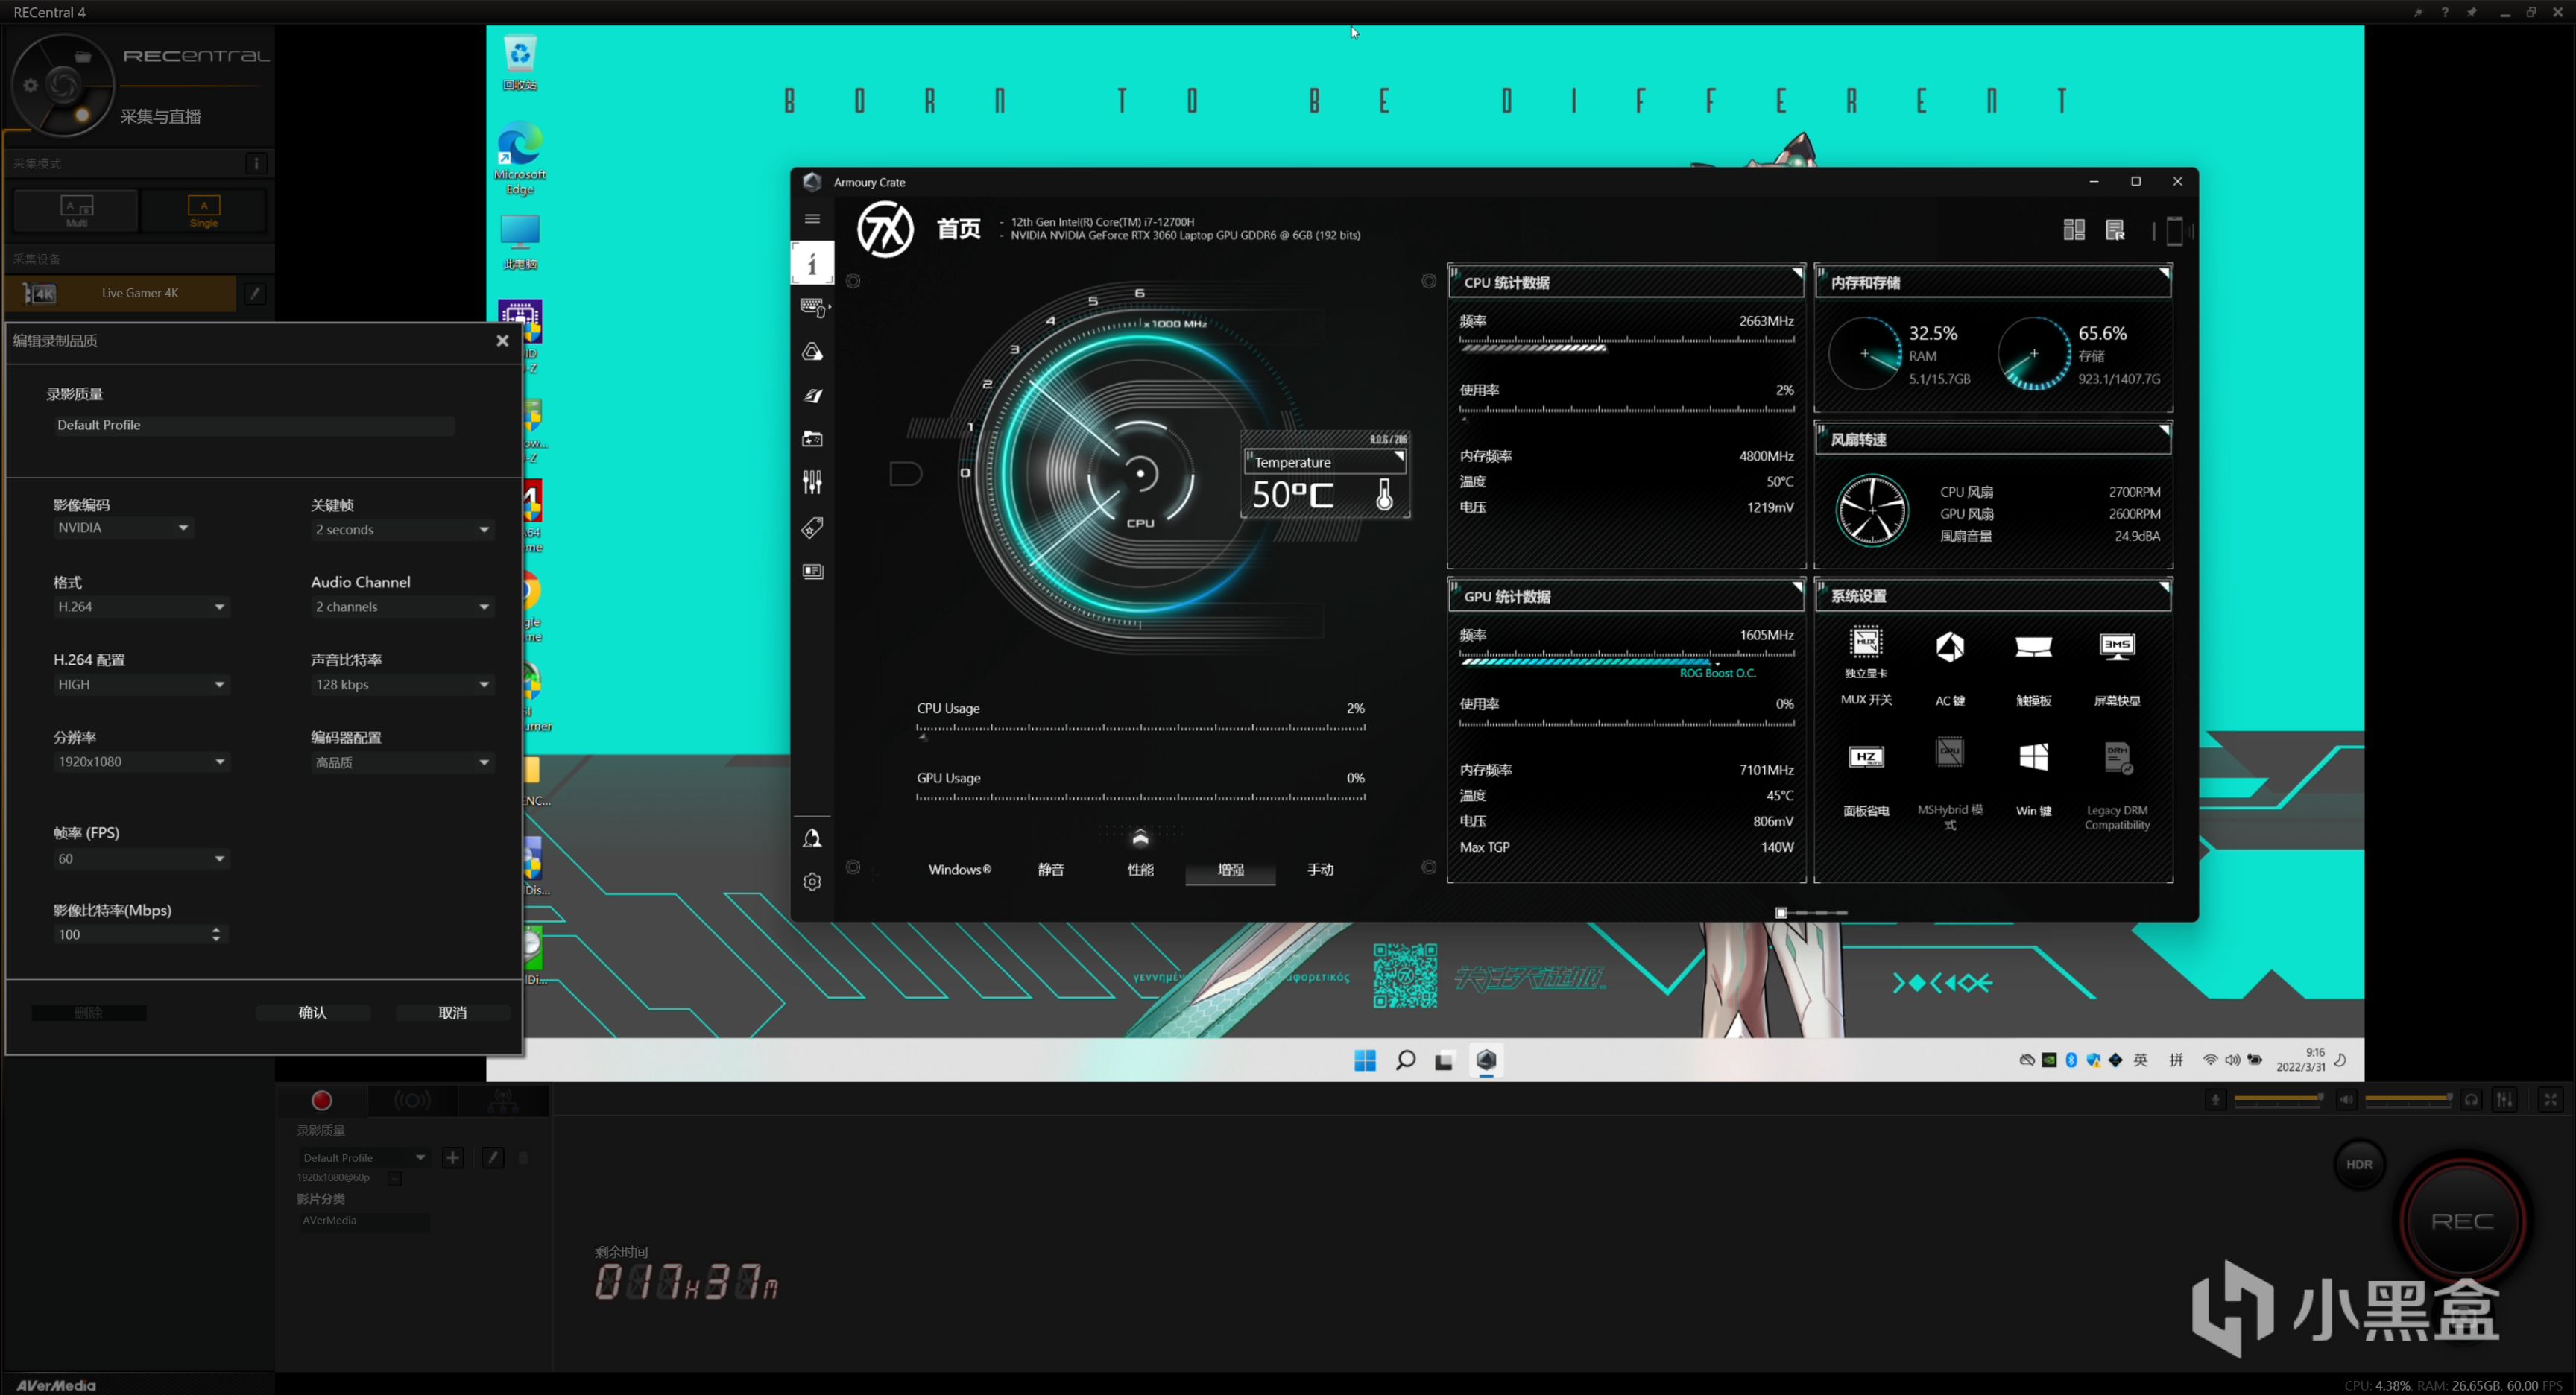Open the 影像编码 NVIDIA dropdown
Screen dimensions: 2576x1395
pyautogui.click(x=123, y=528)
